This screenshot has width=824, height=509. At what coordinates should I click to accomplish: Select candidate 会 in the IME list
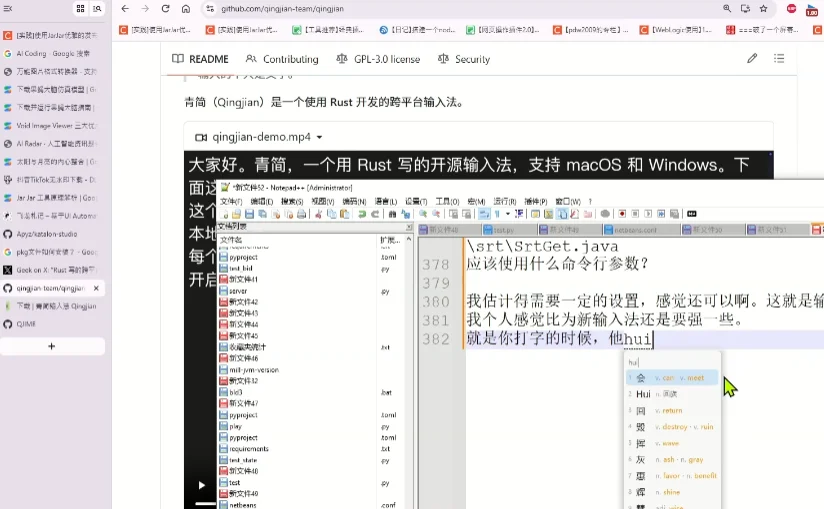pyautogui.click(x=672, y=378)
